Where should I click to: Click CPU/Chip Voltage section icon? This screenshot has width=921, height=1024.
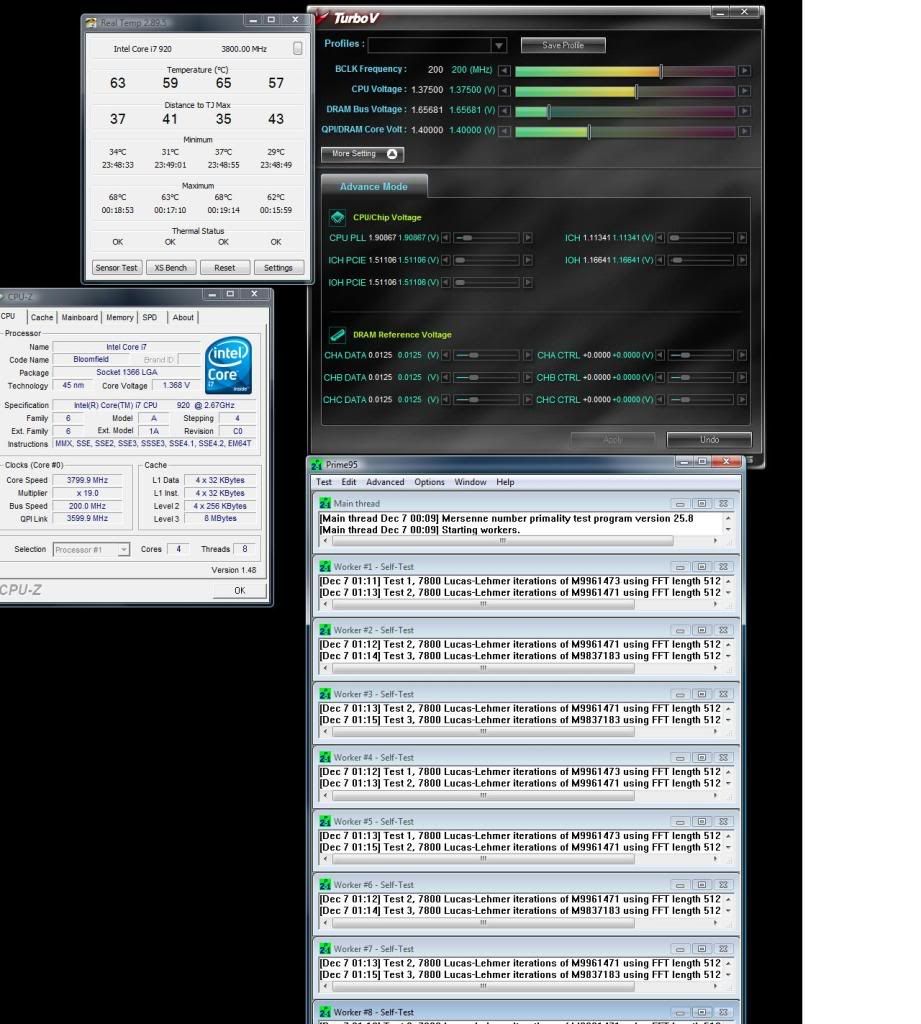click(337, 217)
